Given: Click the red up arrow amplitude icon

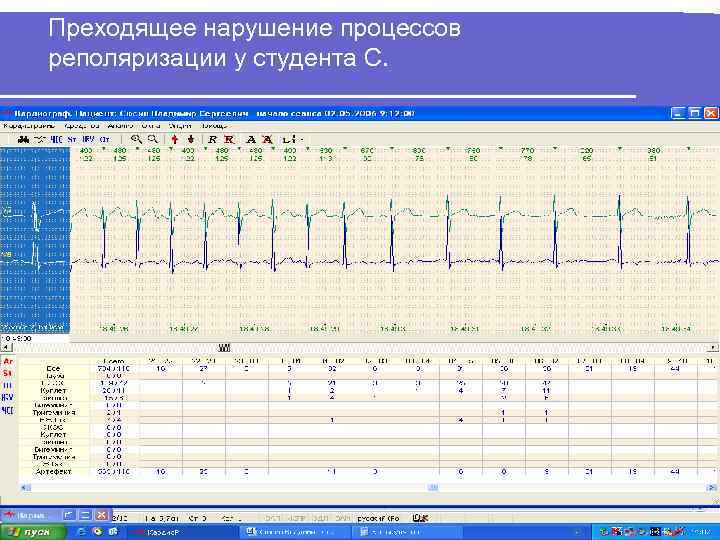Looking at the screenshot, I should (174, 139).
